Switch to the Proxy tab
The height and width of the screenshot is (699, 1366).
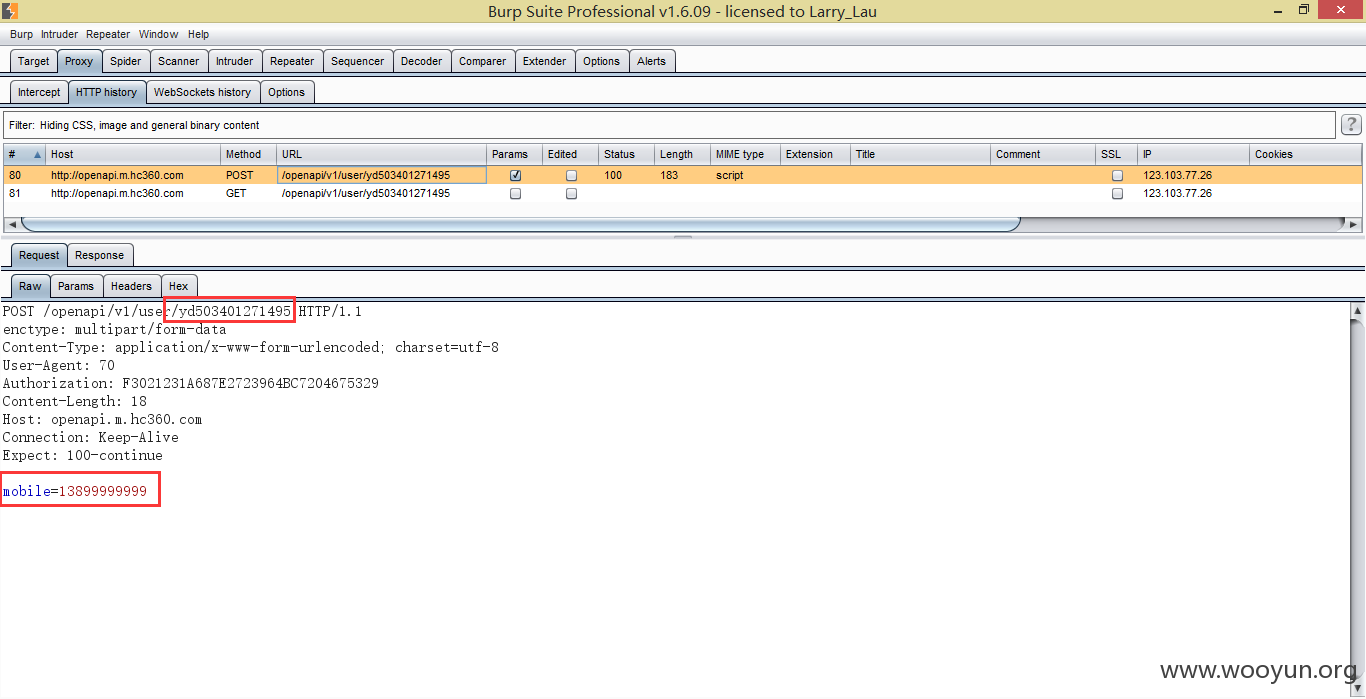click(79, 61)
